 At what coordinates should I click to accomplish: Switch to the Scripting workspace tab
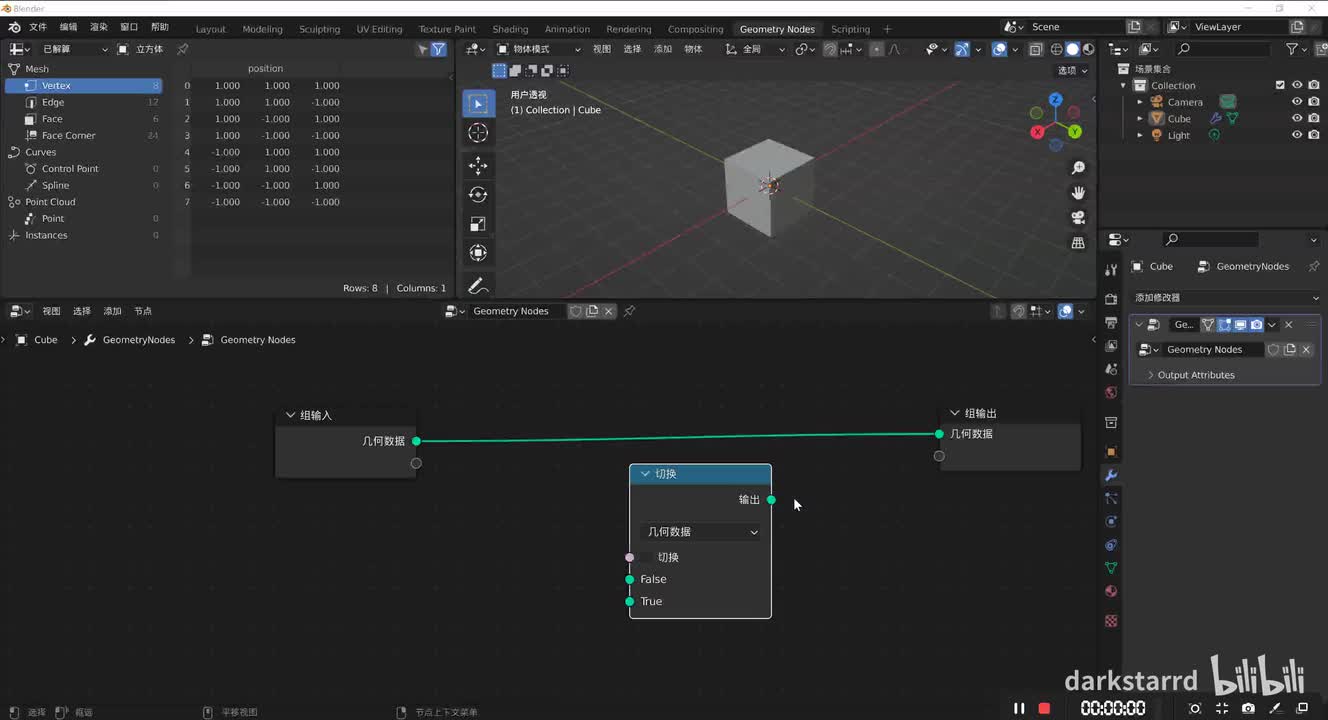pos(850,29)
